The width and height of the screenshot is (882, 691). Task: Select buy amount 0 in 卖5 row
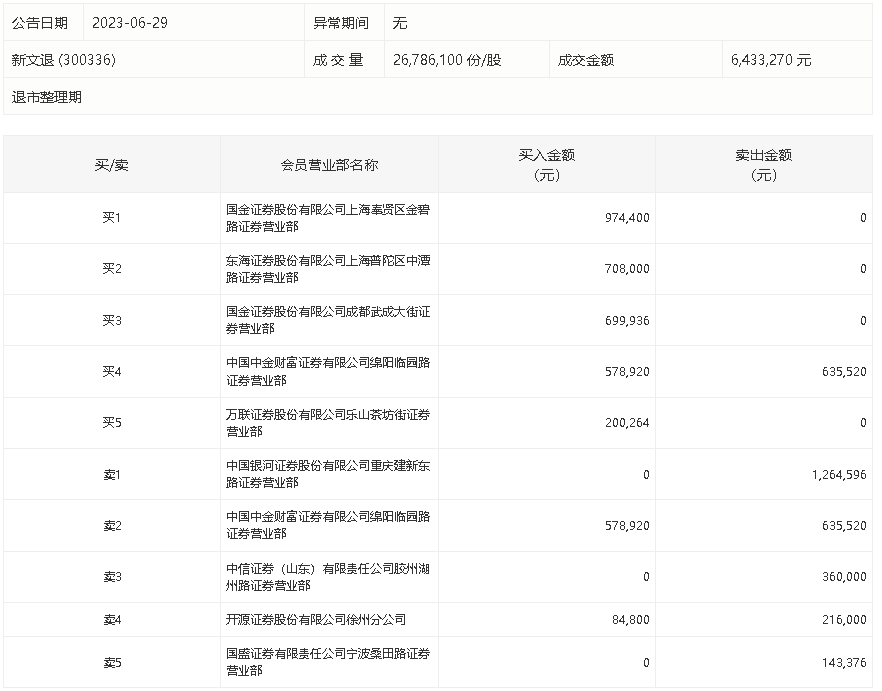click(646, 663)
